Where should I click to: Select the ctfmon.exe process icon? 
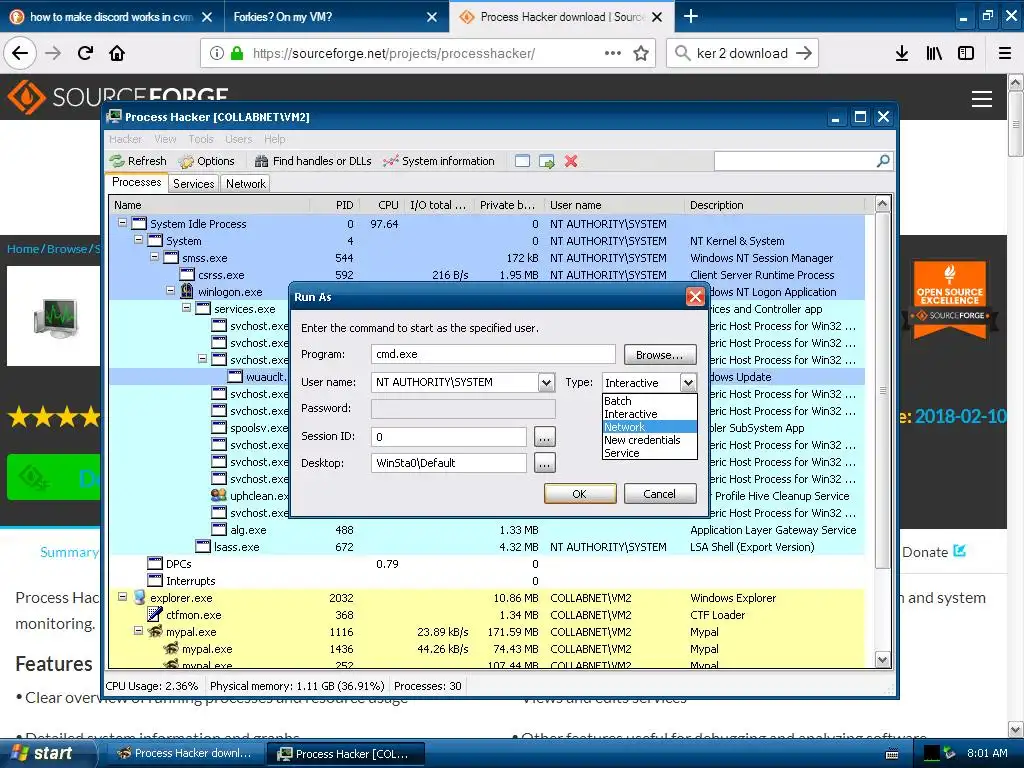pyautogui.click(x=155, y=615)
